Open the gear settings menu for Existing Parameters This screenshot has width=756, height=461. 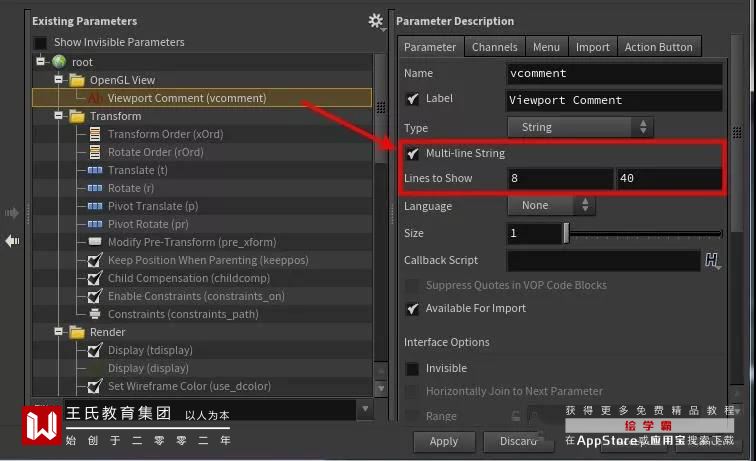(x=376, y=21)
